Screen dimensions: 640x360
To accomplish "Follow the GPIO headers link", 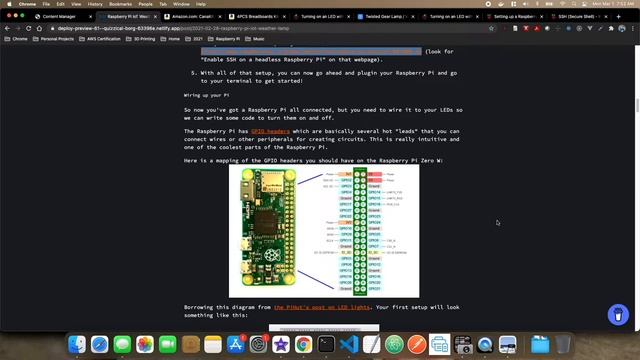I will (270, 131).
